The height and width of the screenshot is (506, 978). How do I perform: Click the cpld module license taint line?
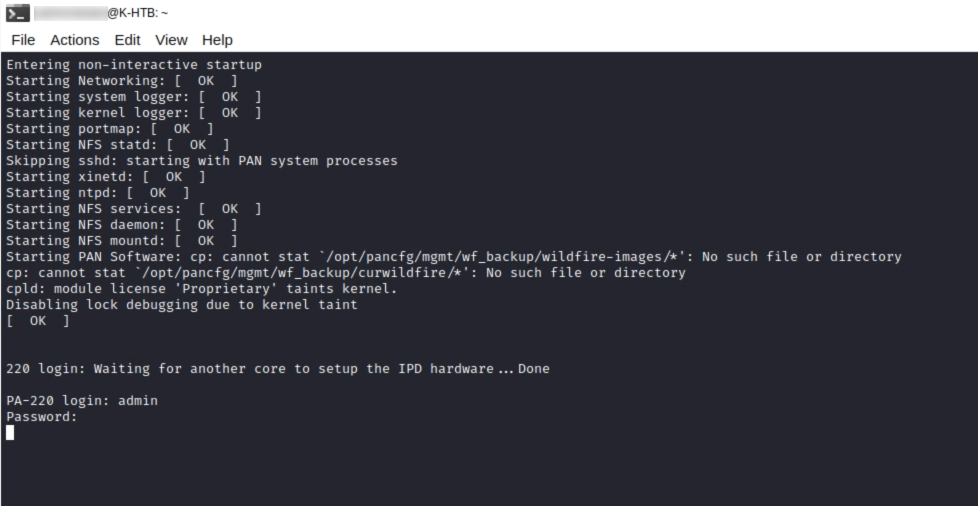point(201,289)
